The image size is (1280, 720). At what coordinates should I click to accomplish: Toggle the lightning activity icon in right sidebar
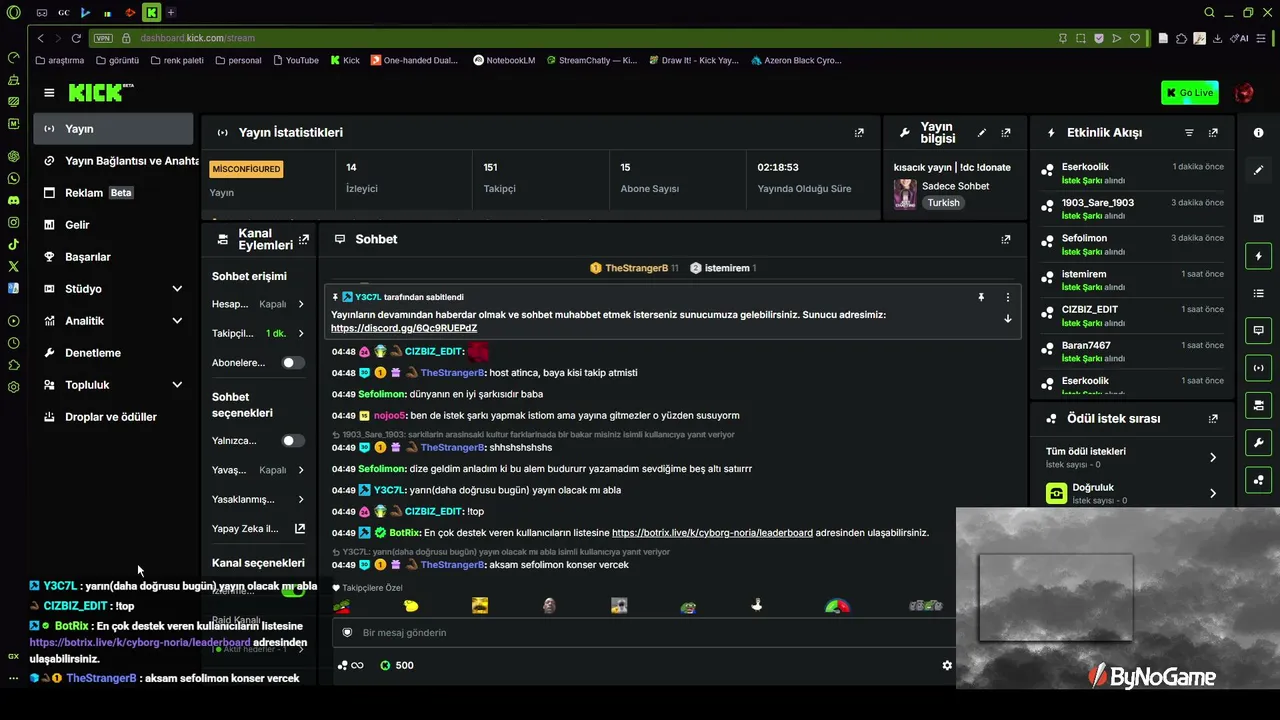[1258, 257]
